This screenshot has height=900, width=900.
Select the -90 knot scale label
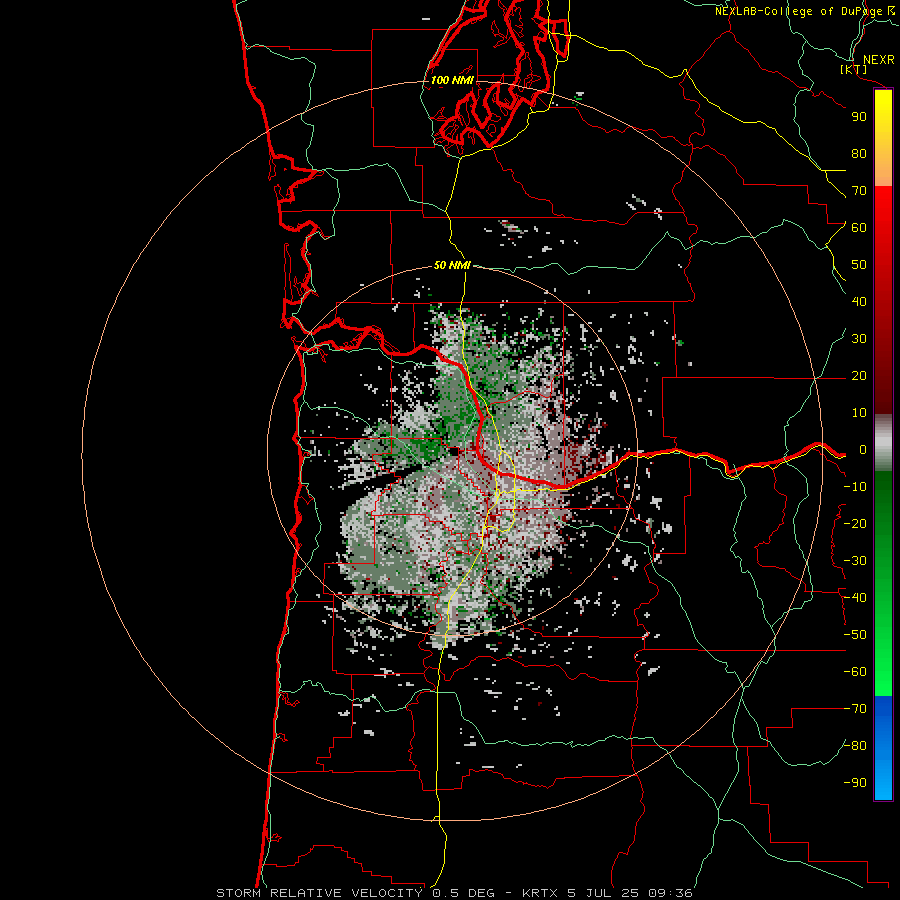(855, 783)
